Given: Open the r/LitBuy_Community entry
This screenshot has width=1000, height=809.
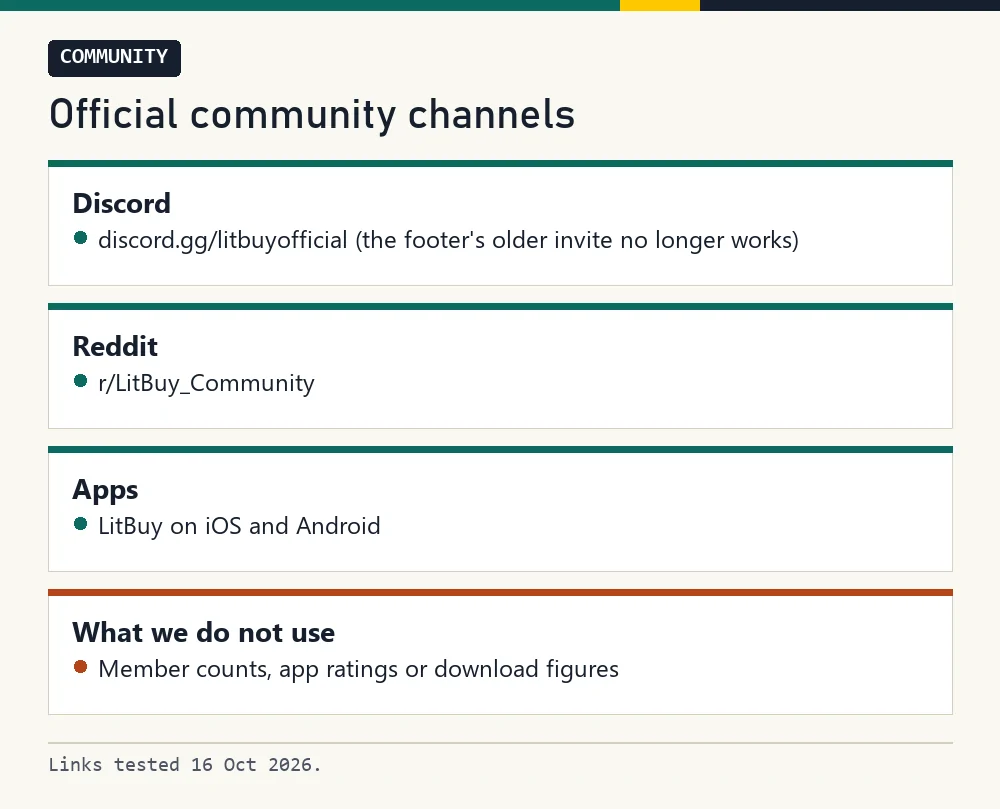Looking at the screenshot, I should [x=206, y=383].
